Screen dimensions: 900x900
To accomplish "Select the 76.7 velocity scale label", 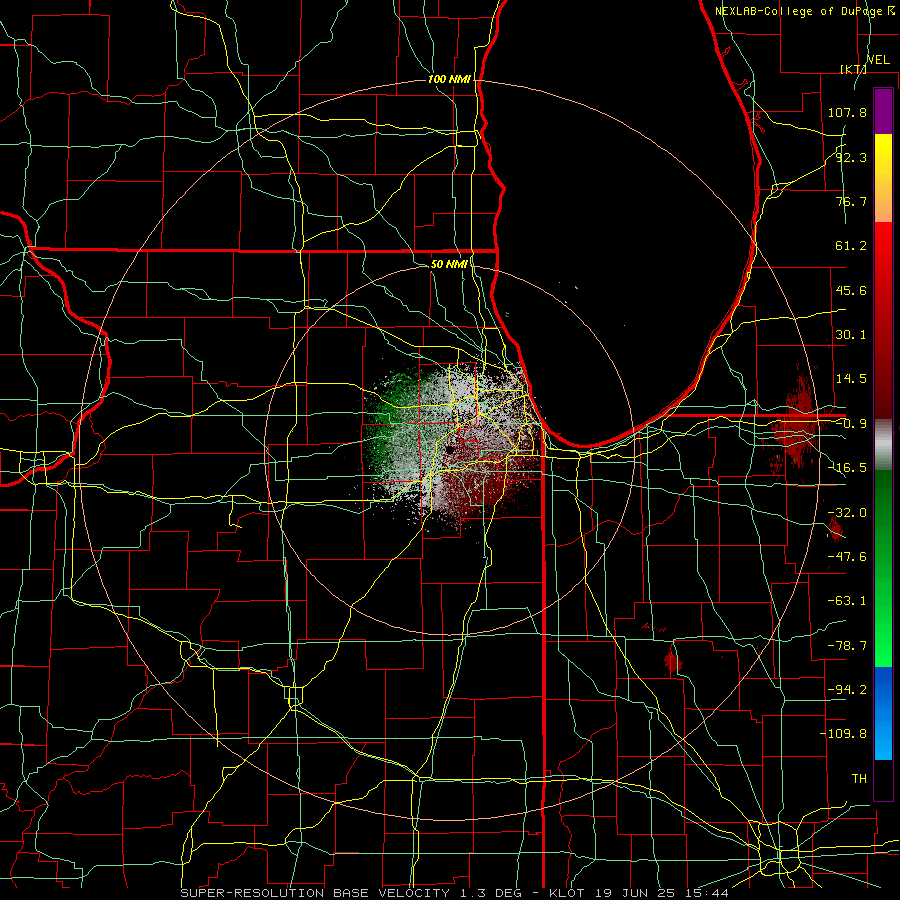I will coord(851,201).
